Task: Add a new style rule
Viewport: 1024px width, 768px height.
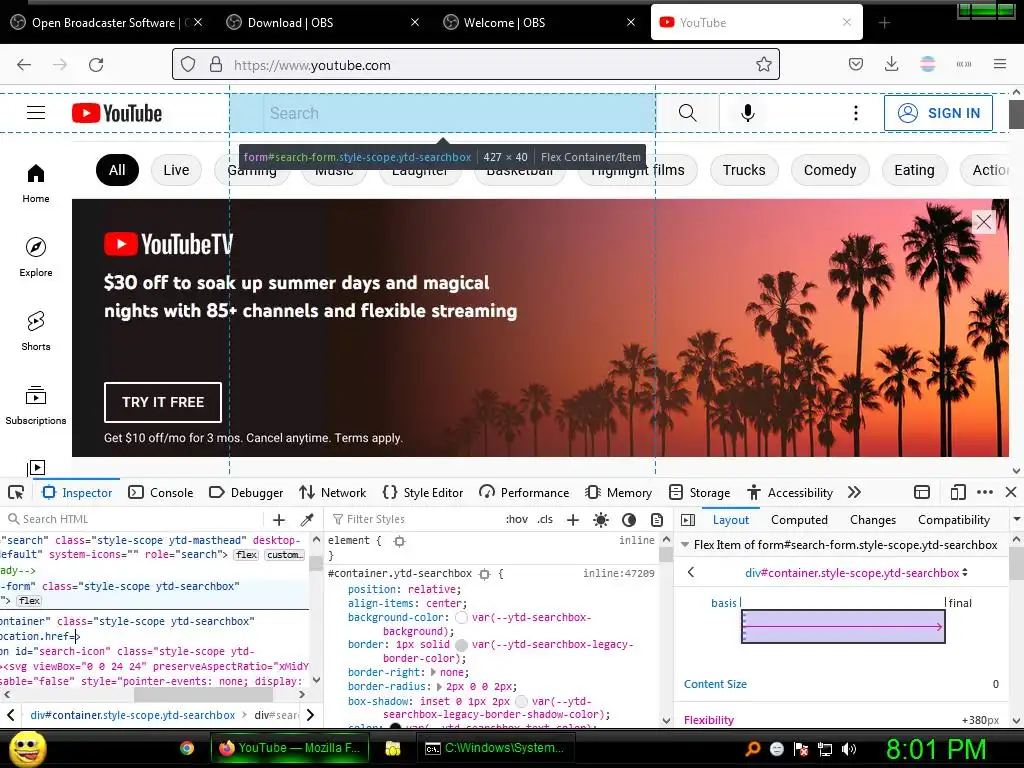Action: pyautogui.click(x=573, y=519)
